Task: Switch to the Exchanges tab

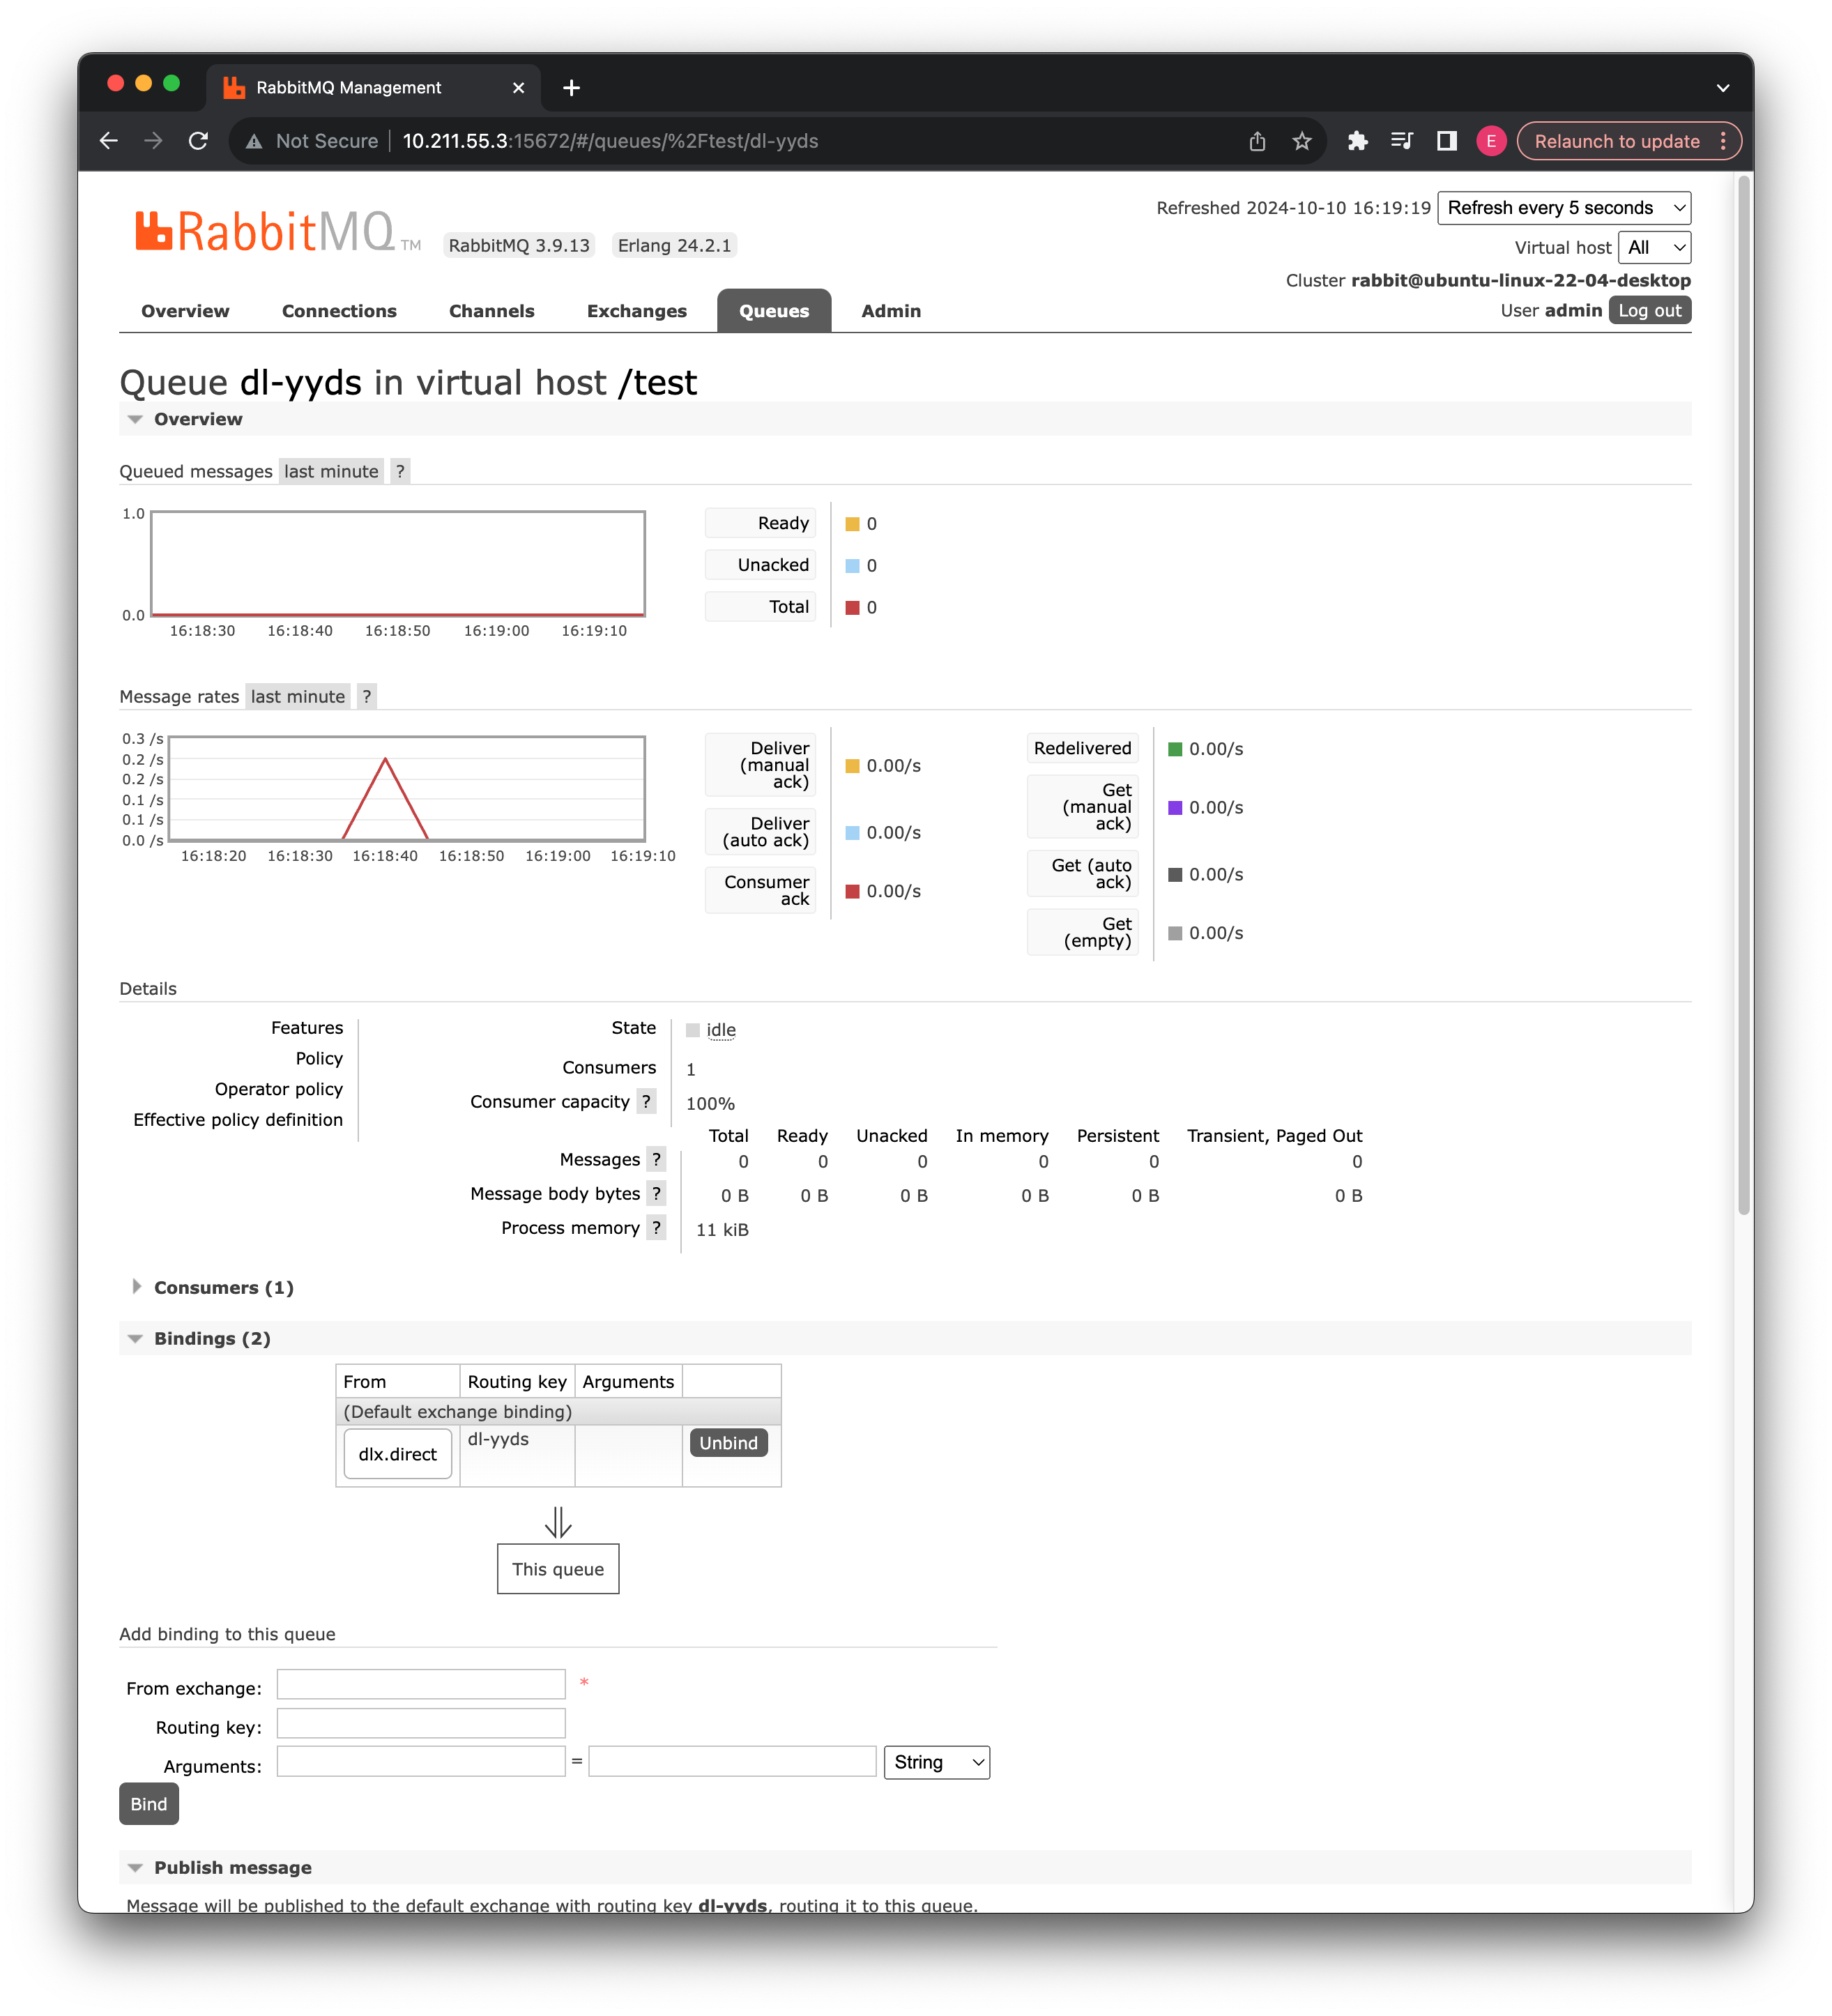Action: click(636, 311)
